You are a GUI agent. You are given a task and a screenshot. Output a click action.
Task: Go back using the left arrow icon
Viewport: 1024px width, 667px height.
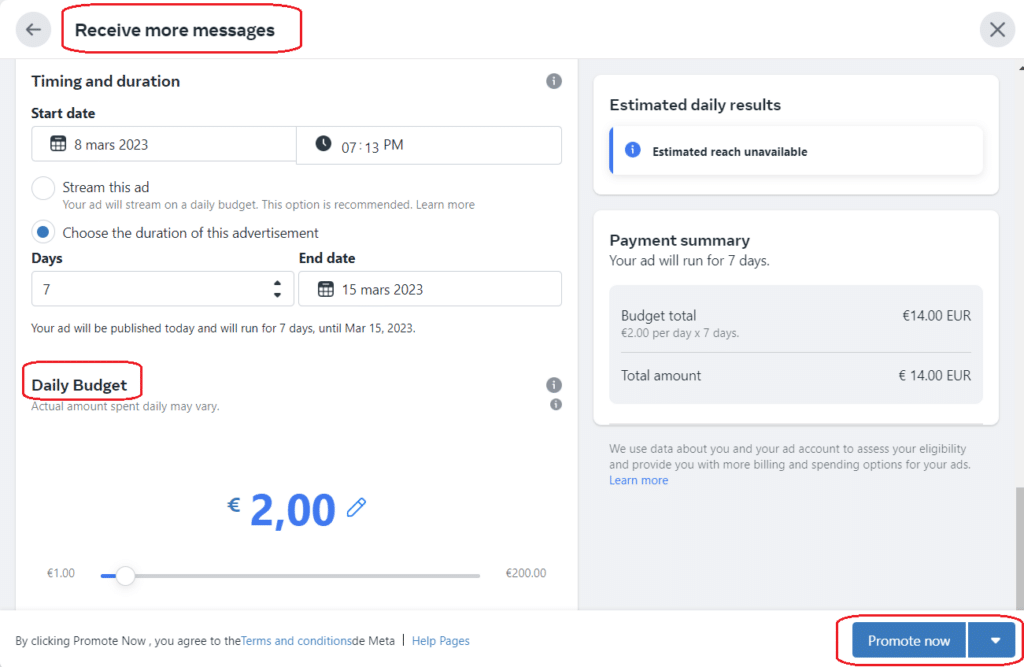tap(33, 29)
